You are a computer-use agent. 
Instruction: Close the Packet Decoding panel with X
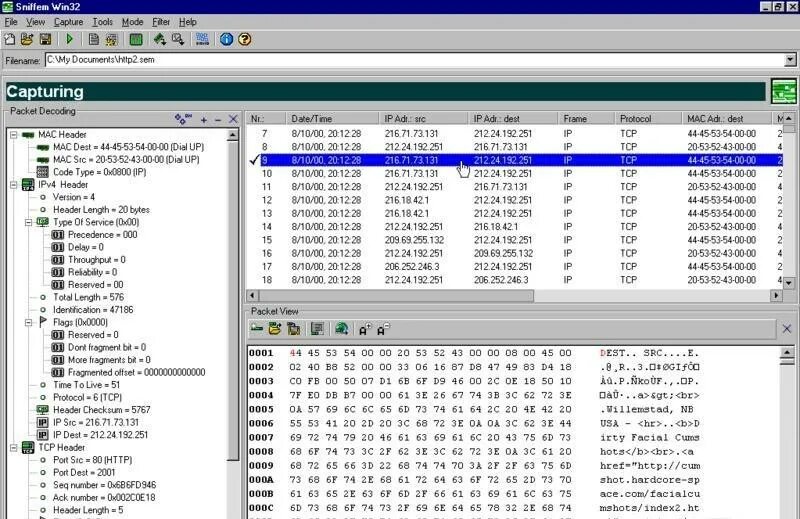click(233, 119)
